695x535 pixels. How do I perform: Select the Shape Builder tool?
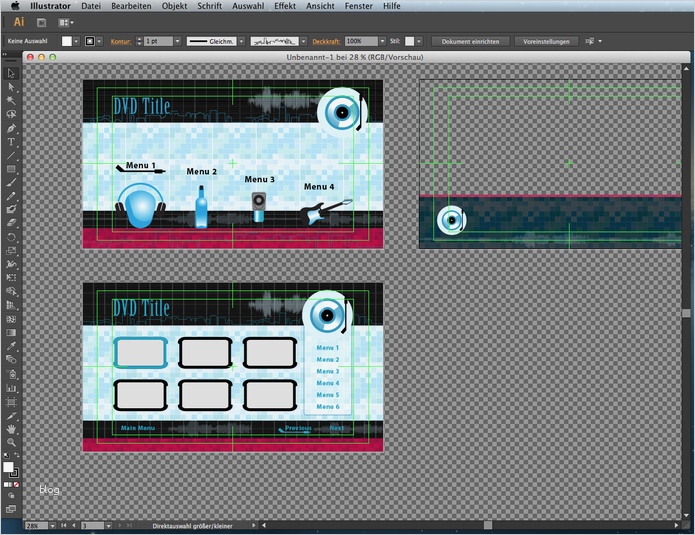coord(11,291)
